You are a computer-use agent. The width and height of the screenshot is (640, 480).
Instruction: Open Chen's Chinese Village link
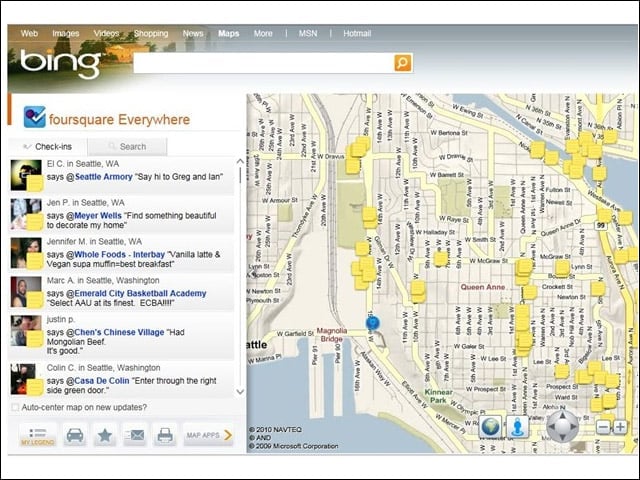click(119, 332)
